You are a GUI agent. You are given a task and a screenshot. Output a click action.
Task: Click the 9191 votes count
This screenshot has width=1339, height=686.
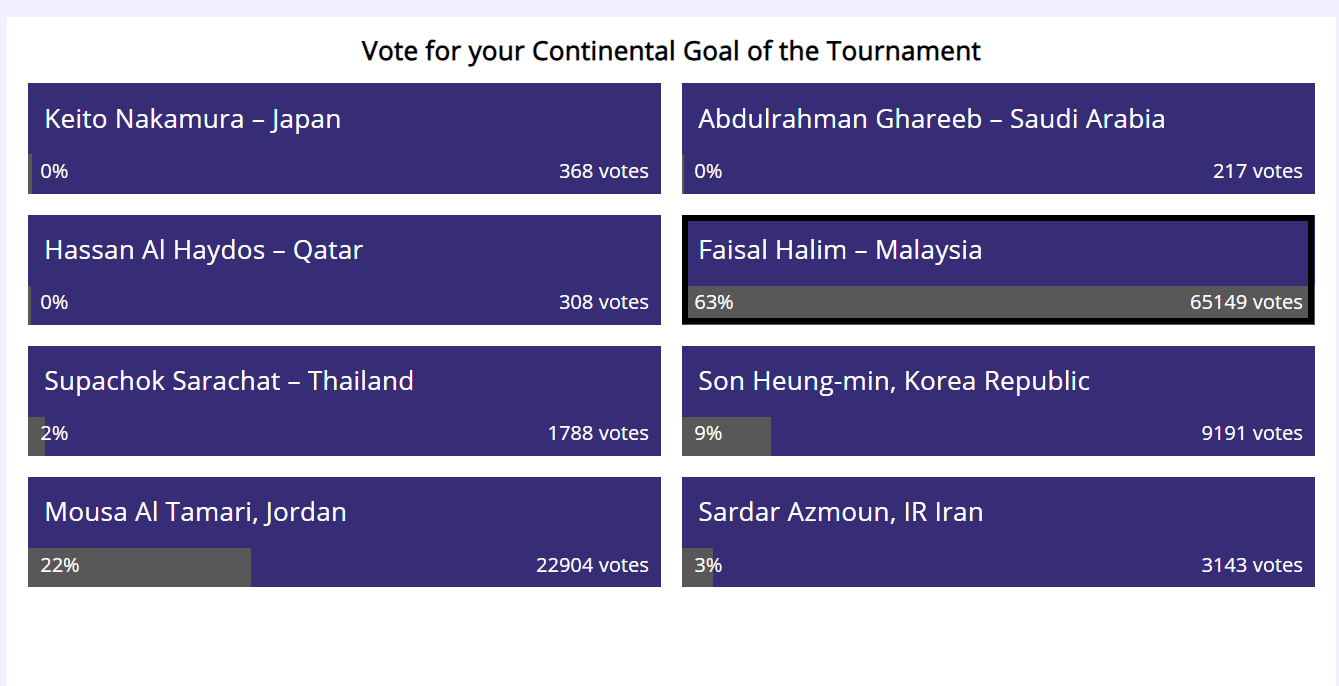pyautogui.click(x=1252, y=433)
